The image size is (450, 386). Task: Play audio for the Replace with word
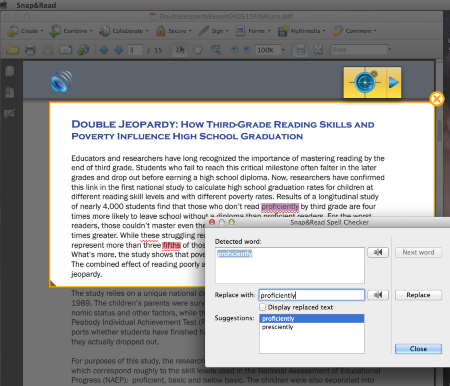[x=378, y=295]
